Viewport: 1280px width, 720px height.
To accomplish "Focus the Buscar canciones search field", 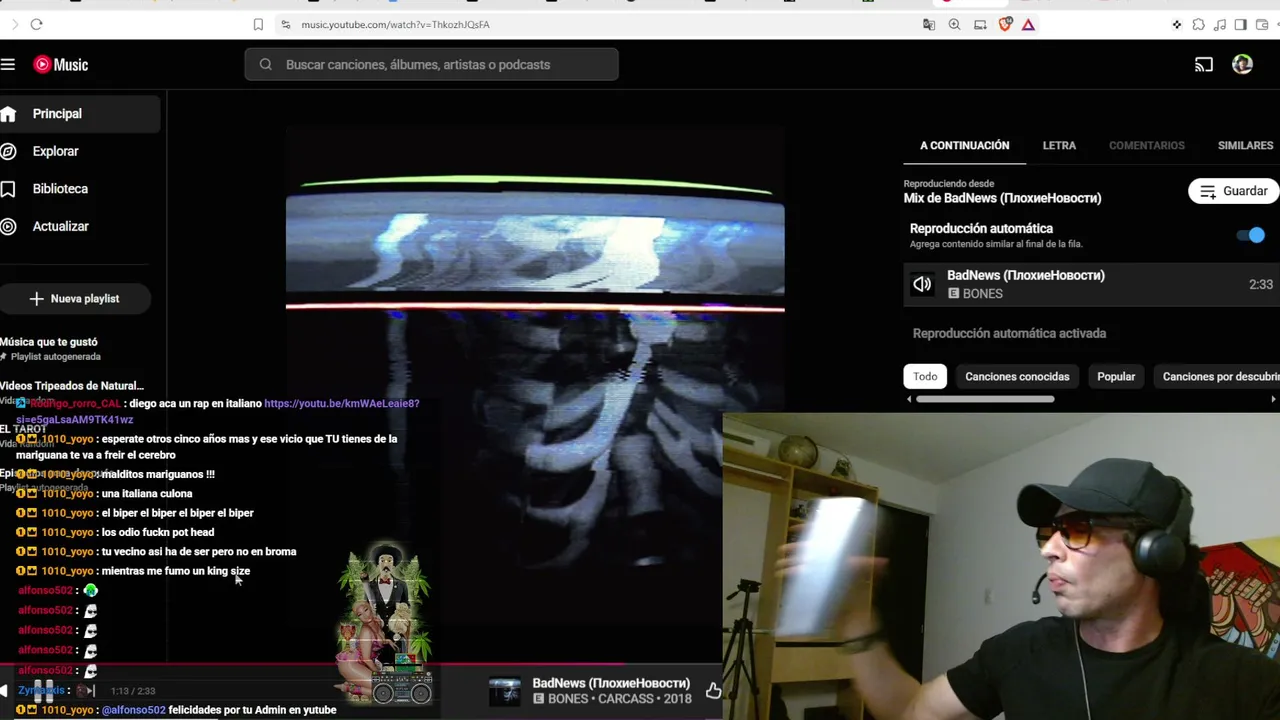I will click(x=431, y=65).
